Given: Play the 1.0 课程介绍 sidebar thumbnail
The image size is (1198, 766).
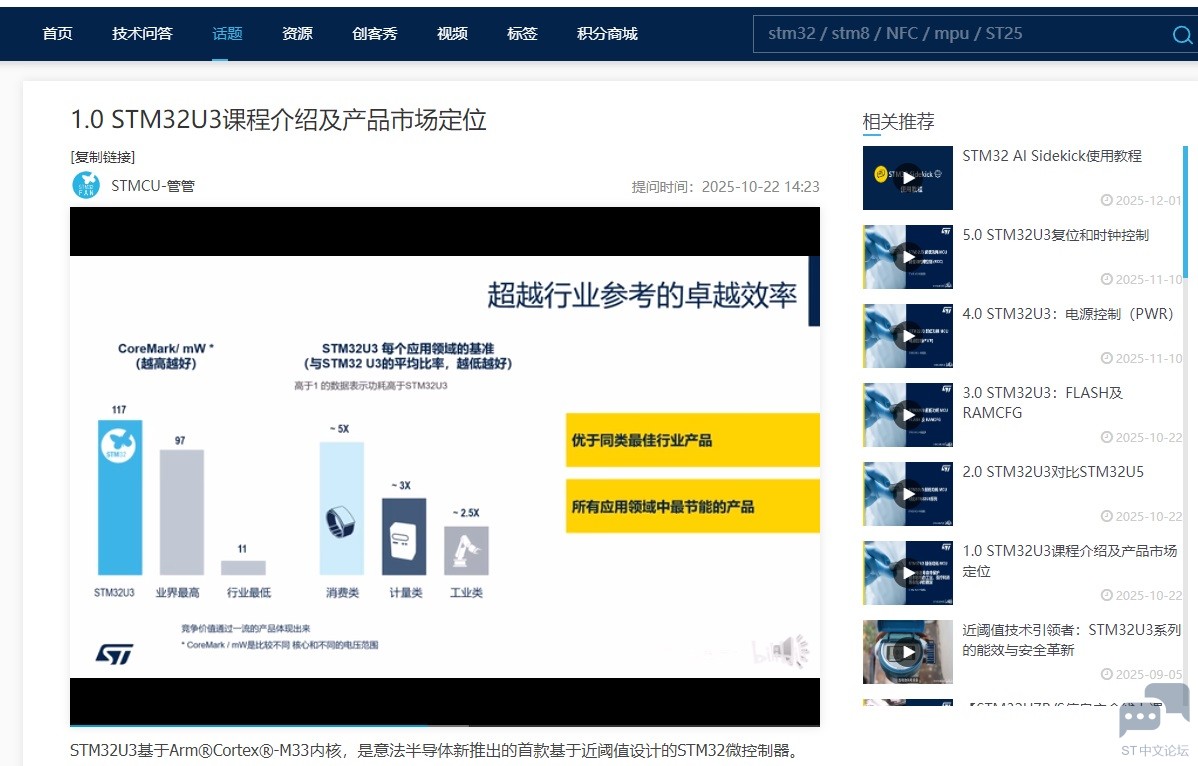Looking at the screenshot, I should point(908,573).
